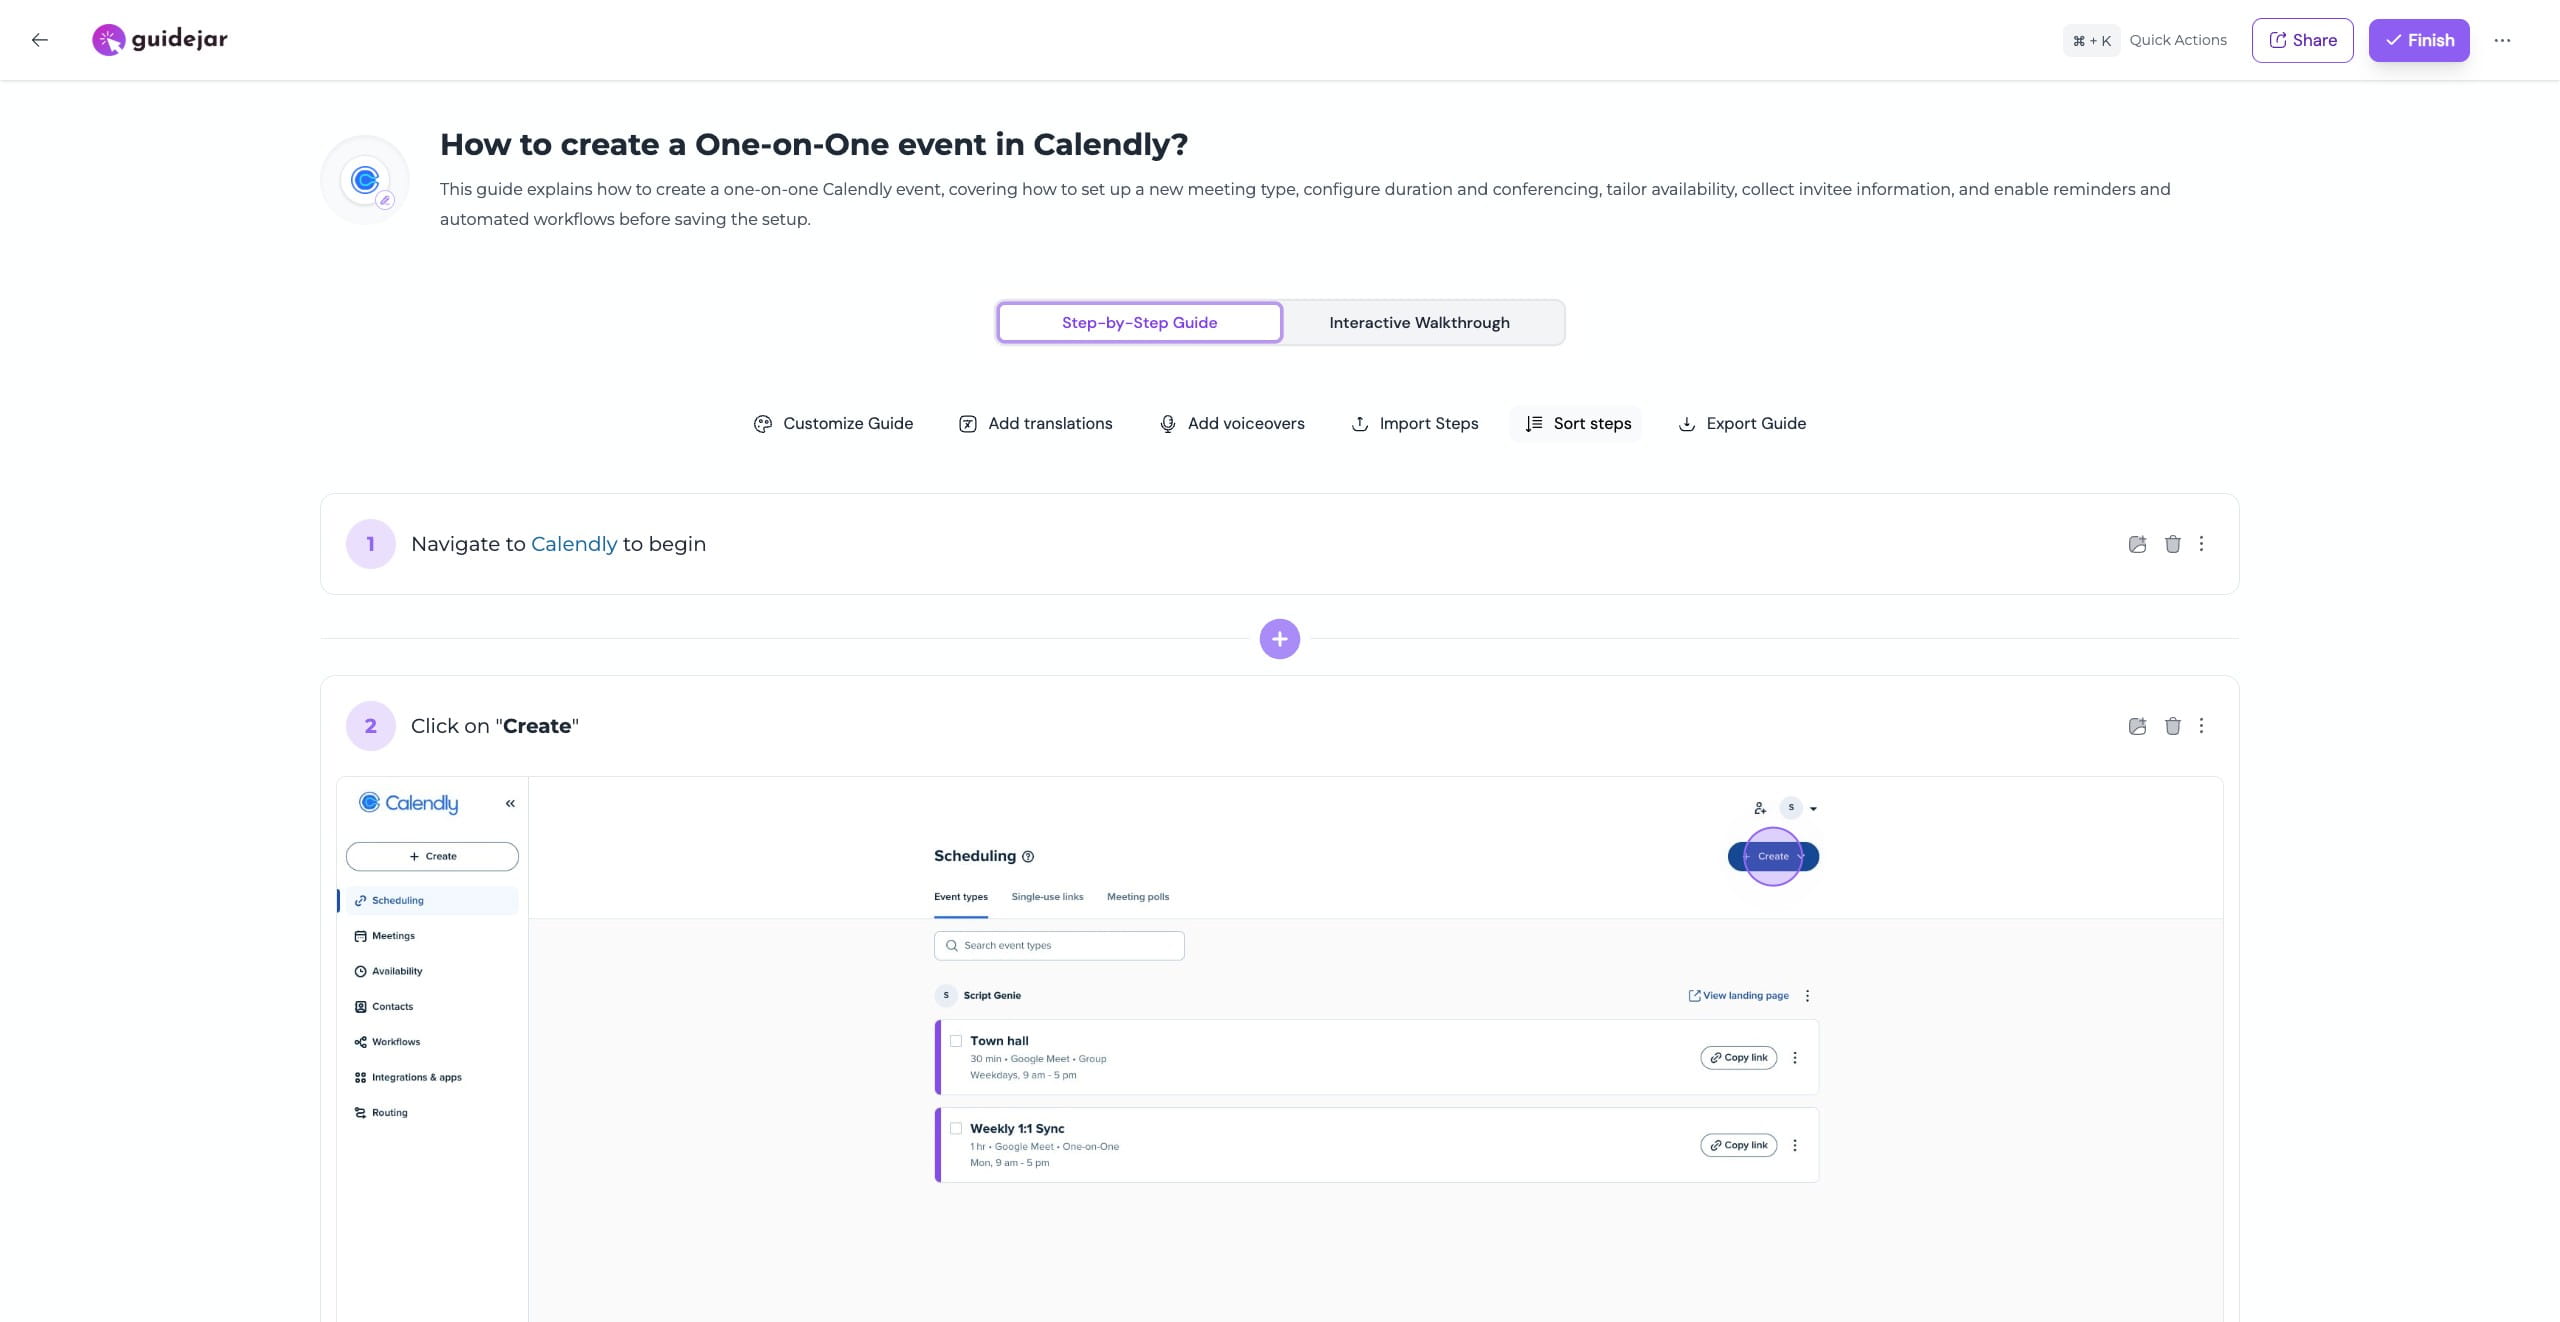Image resolution: width=2560 pixels, height=1322 pixels.
Task: Click the step 2 screenshot thumbnail
Action: coord(1279,1050)
